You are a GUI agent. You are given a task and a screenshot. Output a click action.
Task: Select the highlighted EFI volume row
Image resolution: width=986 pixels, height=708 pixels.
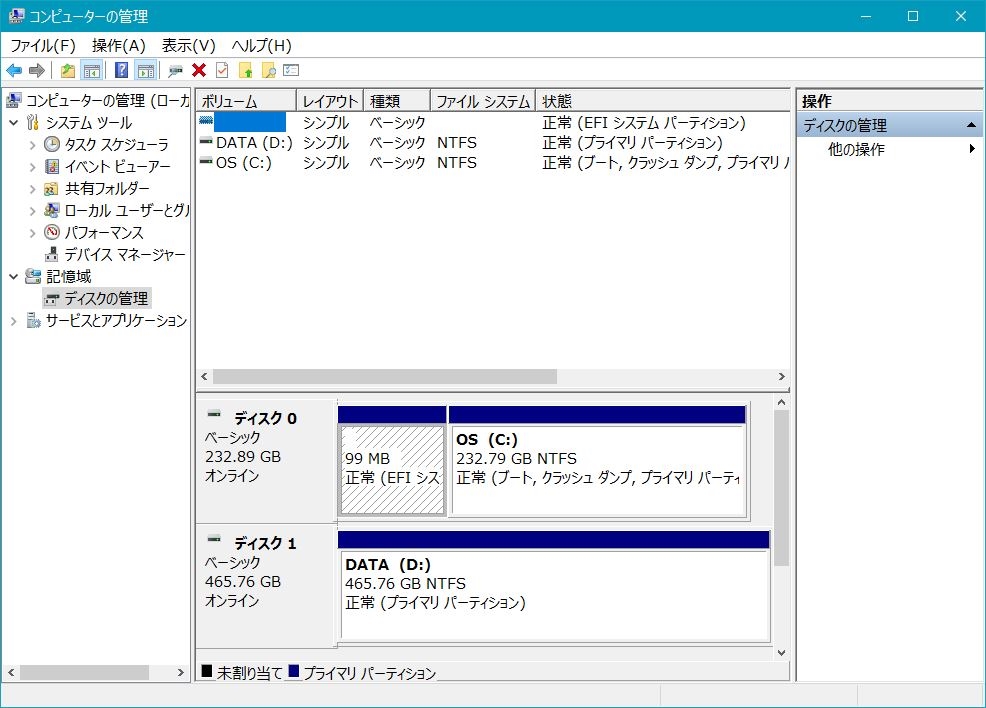pos(494,122)
